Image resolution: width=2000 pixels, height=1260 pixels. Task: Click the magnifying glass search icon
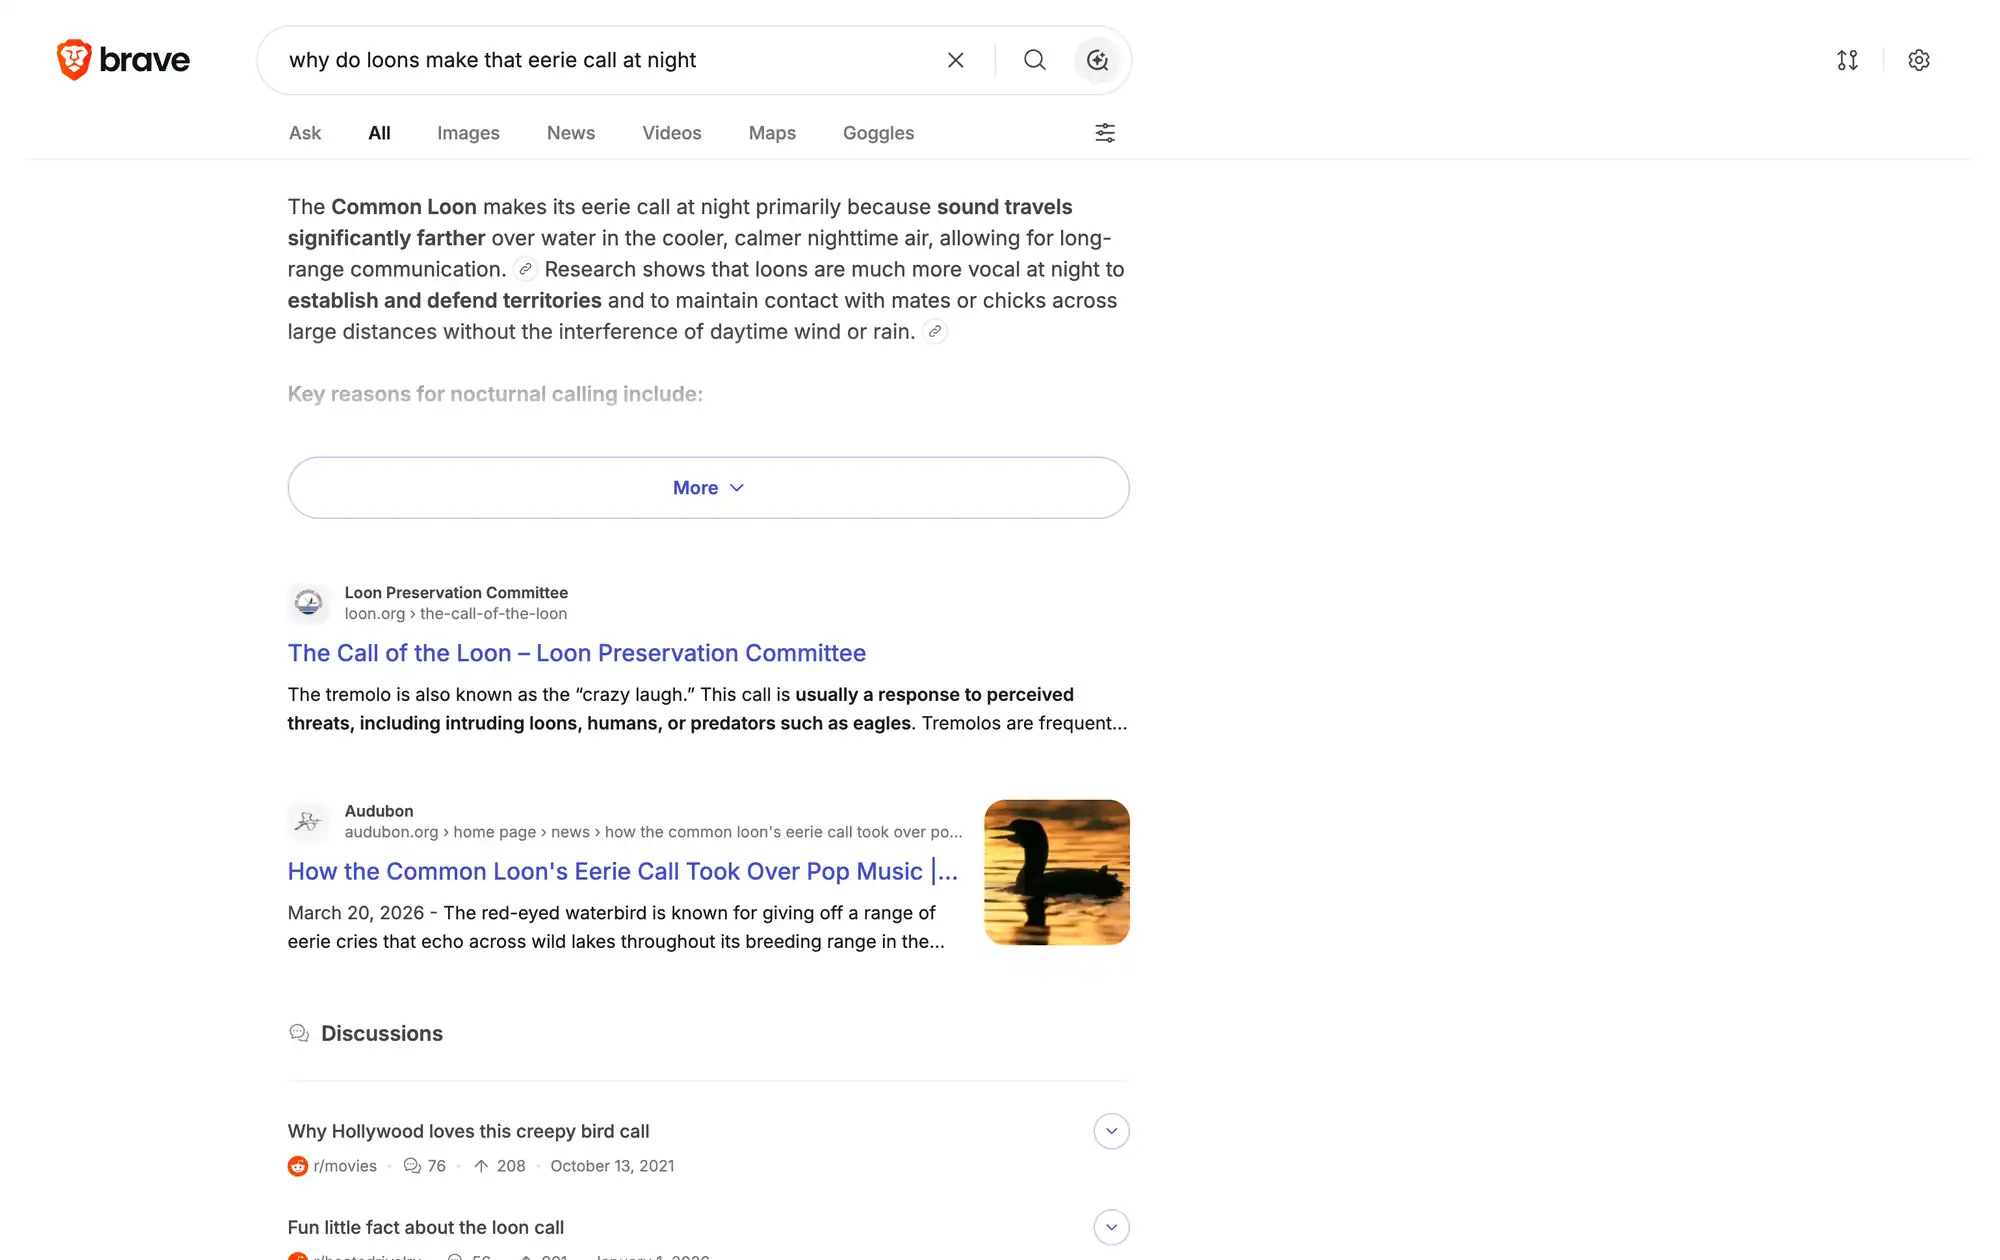tap(1035, 60)
